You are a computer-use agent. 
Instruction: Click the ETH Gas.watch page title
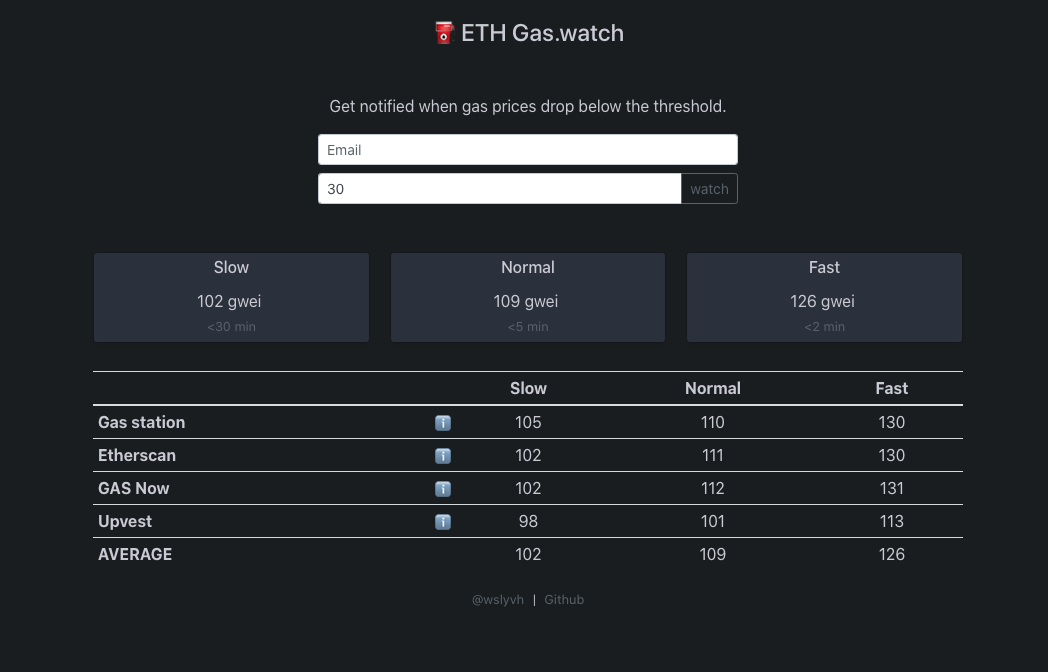[528, 32]
